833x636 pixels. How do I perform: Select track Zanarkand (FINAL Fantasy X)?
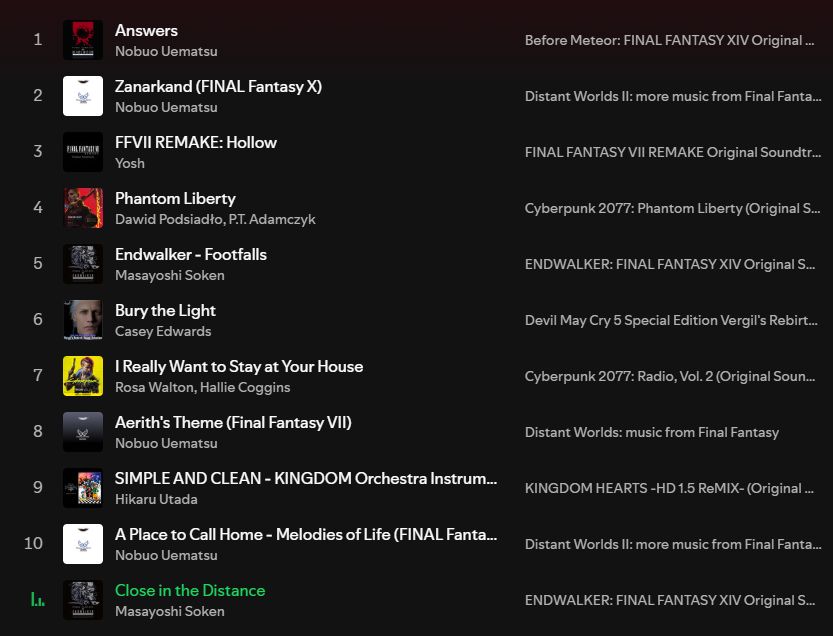click(218, 87)
